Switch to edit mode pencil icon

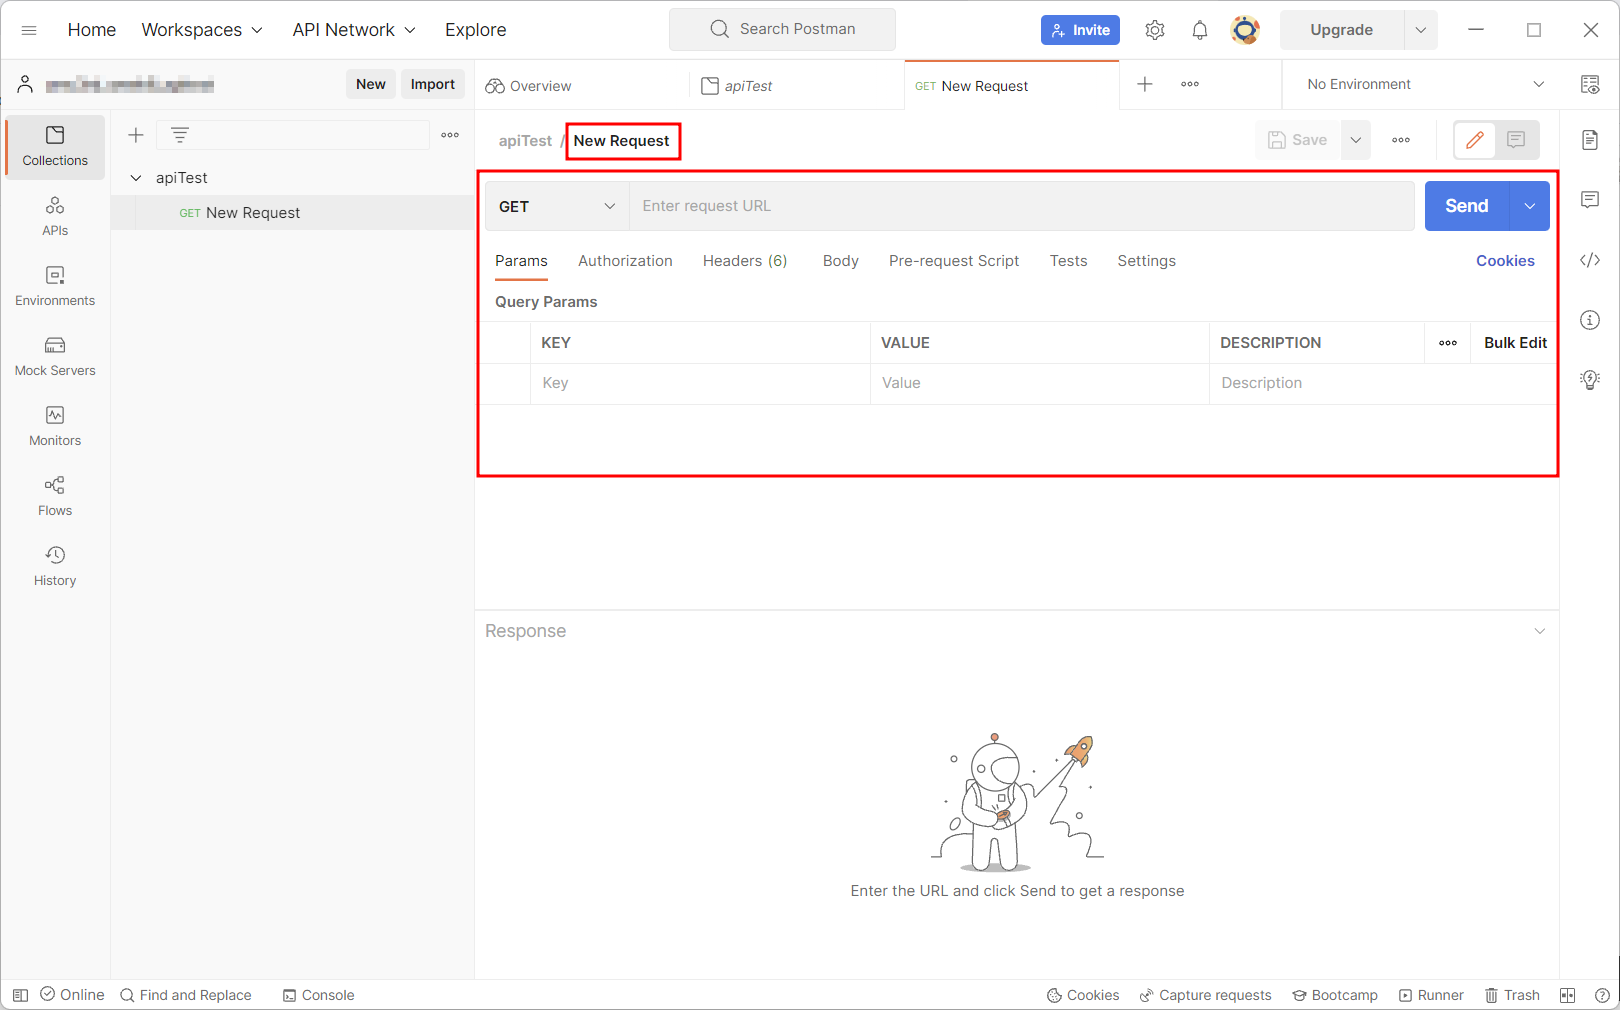point(1475,140)
